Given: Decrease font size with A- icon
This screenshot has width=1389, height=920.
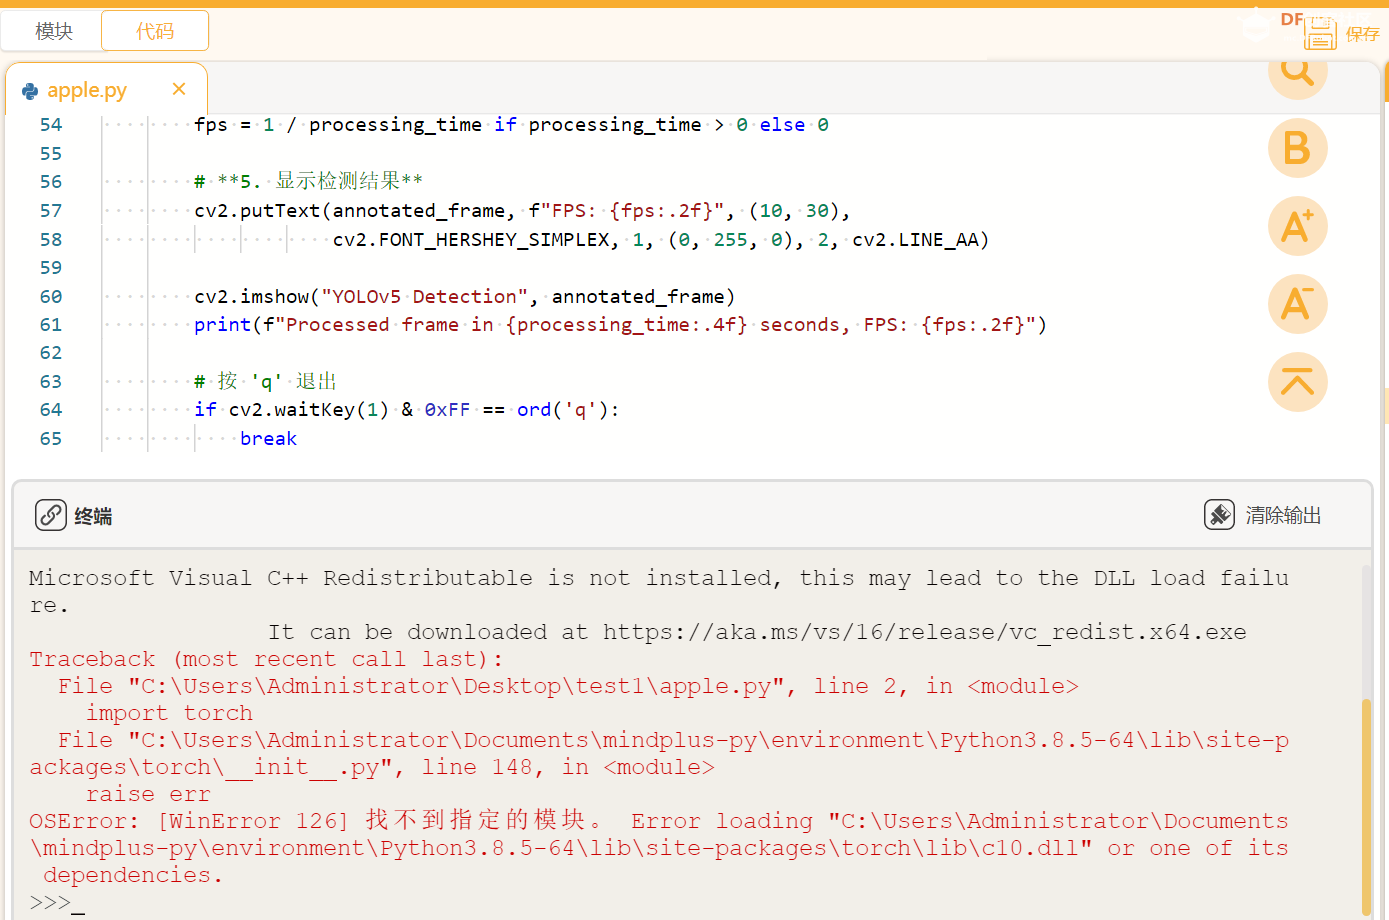Looking at the screenshot, I should [1297, 304].
